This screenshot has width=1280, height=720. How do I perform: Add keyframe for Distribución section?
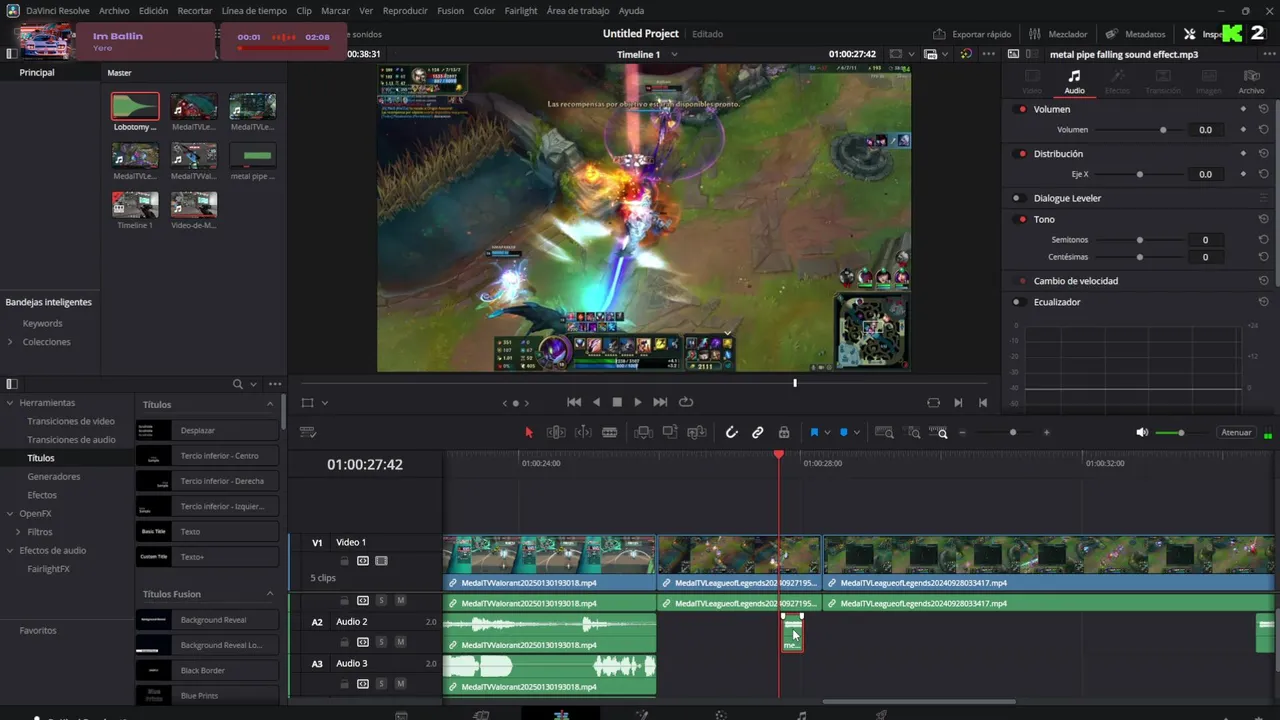1243,154
